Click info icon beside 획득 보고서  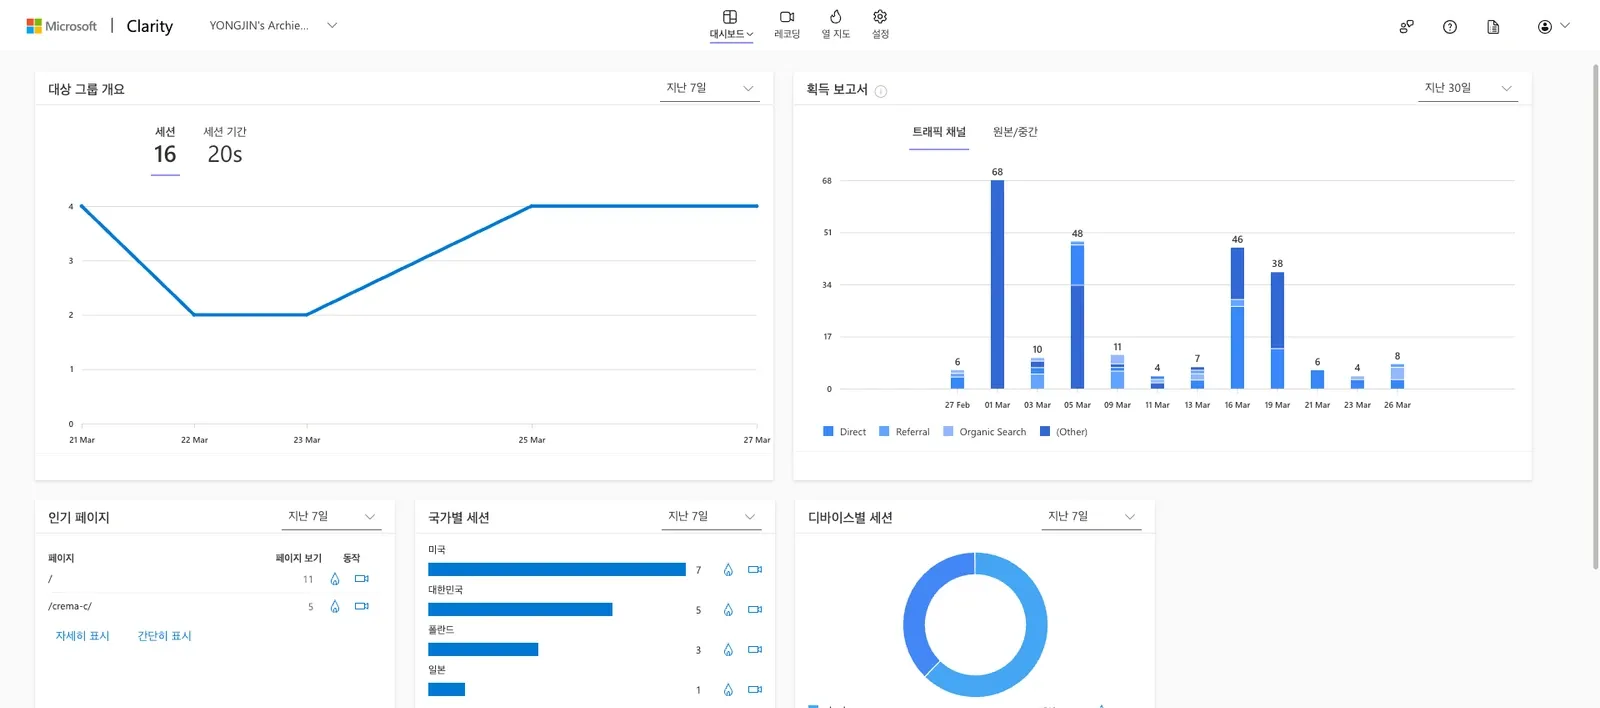coord(881,92)
